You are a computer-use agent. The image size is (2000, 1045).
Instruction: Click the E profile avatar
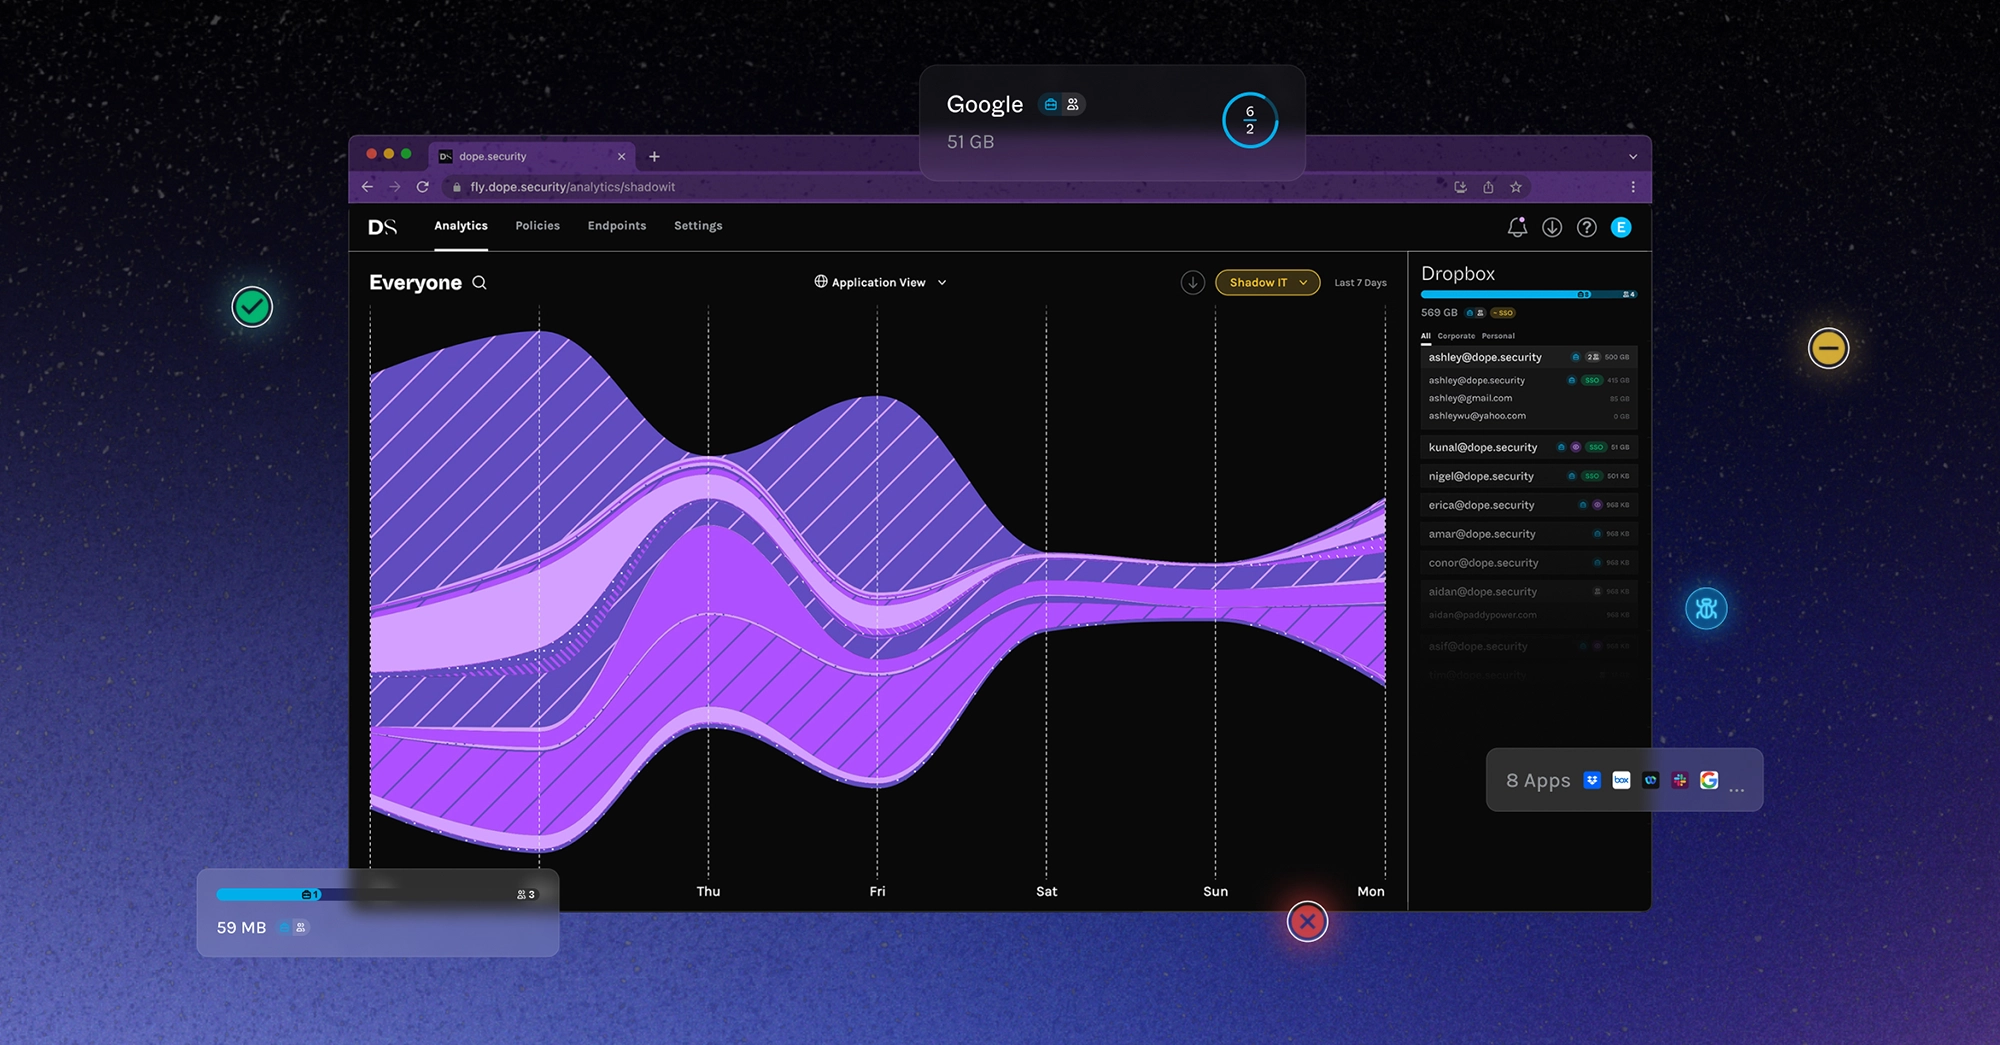pos(1622,227)
